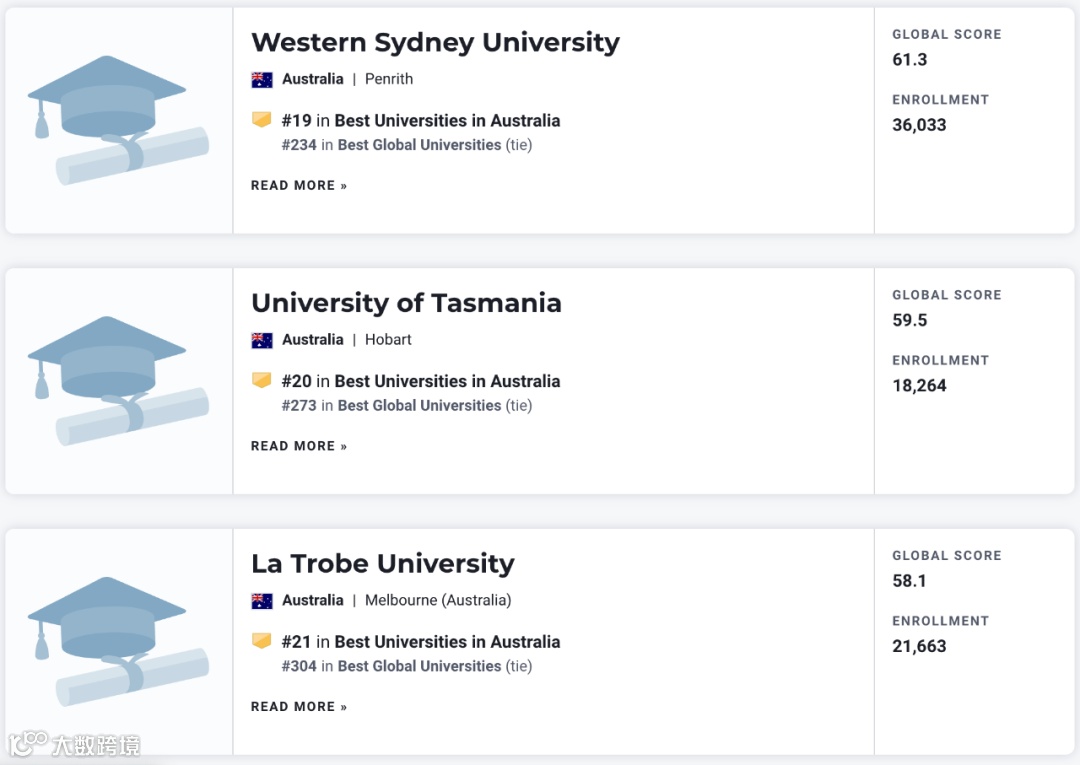Click yellow ranking badge beside #21
The height and width of the screenshot is (765, 1080).
(262, 641)
